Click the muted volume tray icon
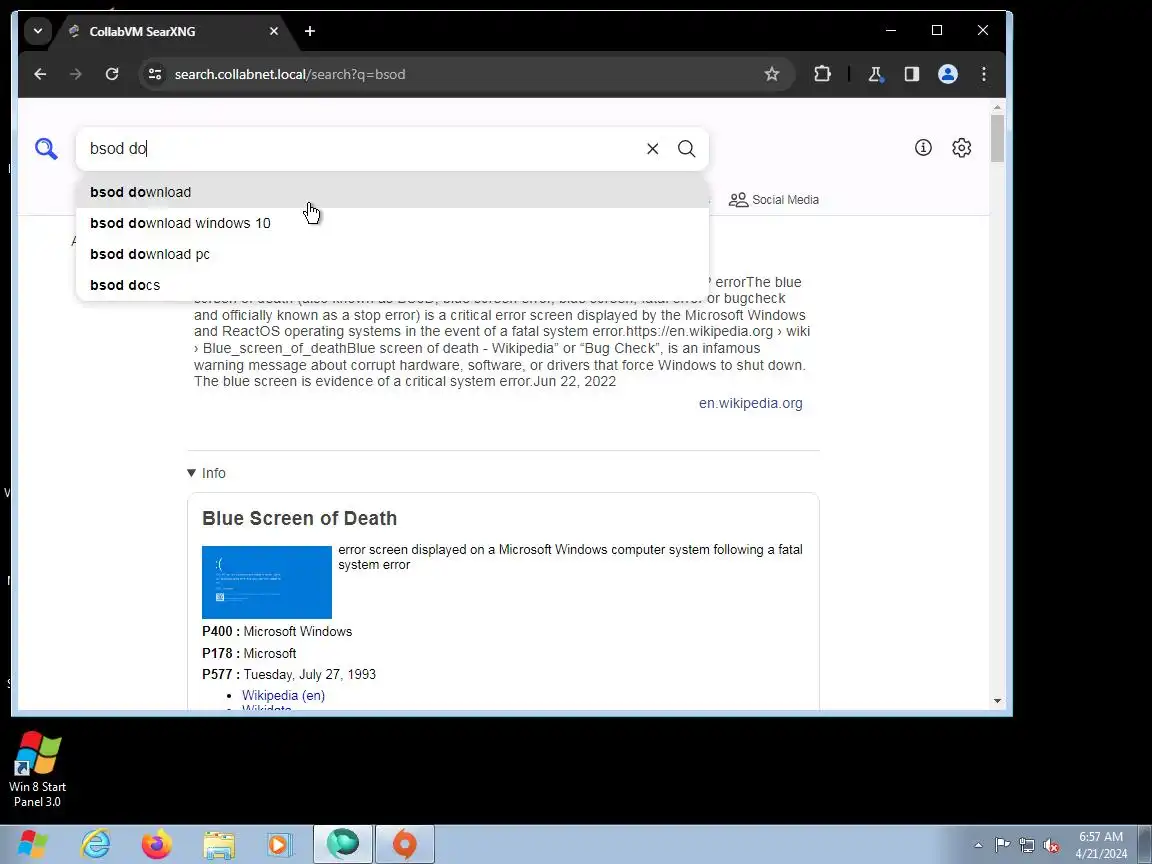 tap(1051, 845)
